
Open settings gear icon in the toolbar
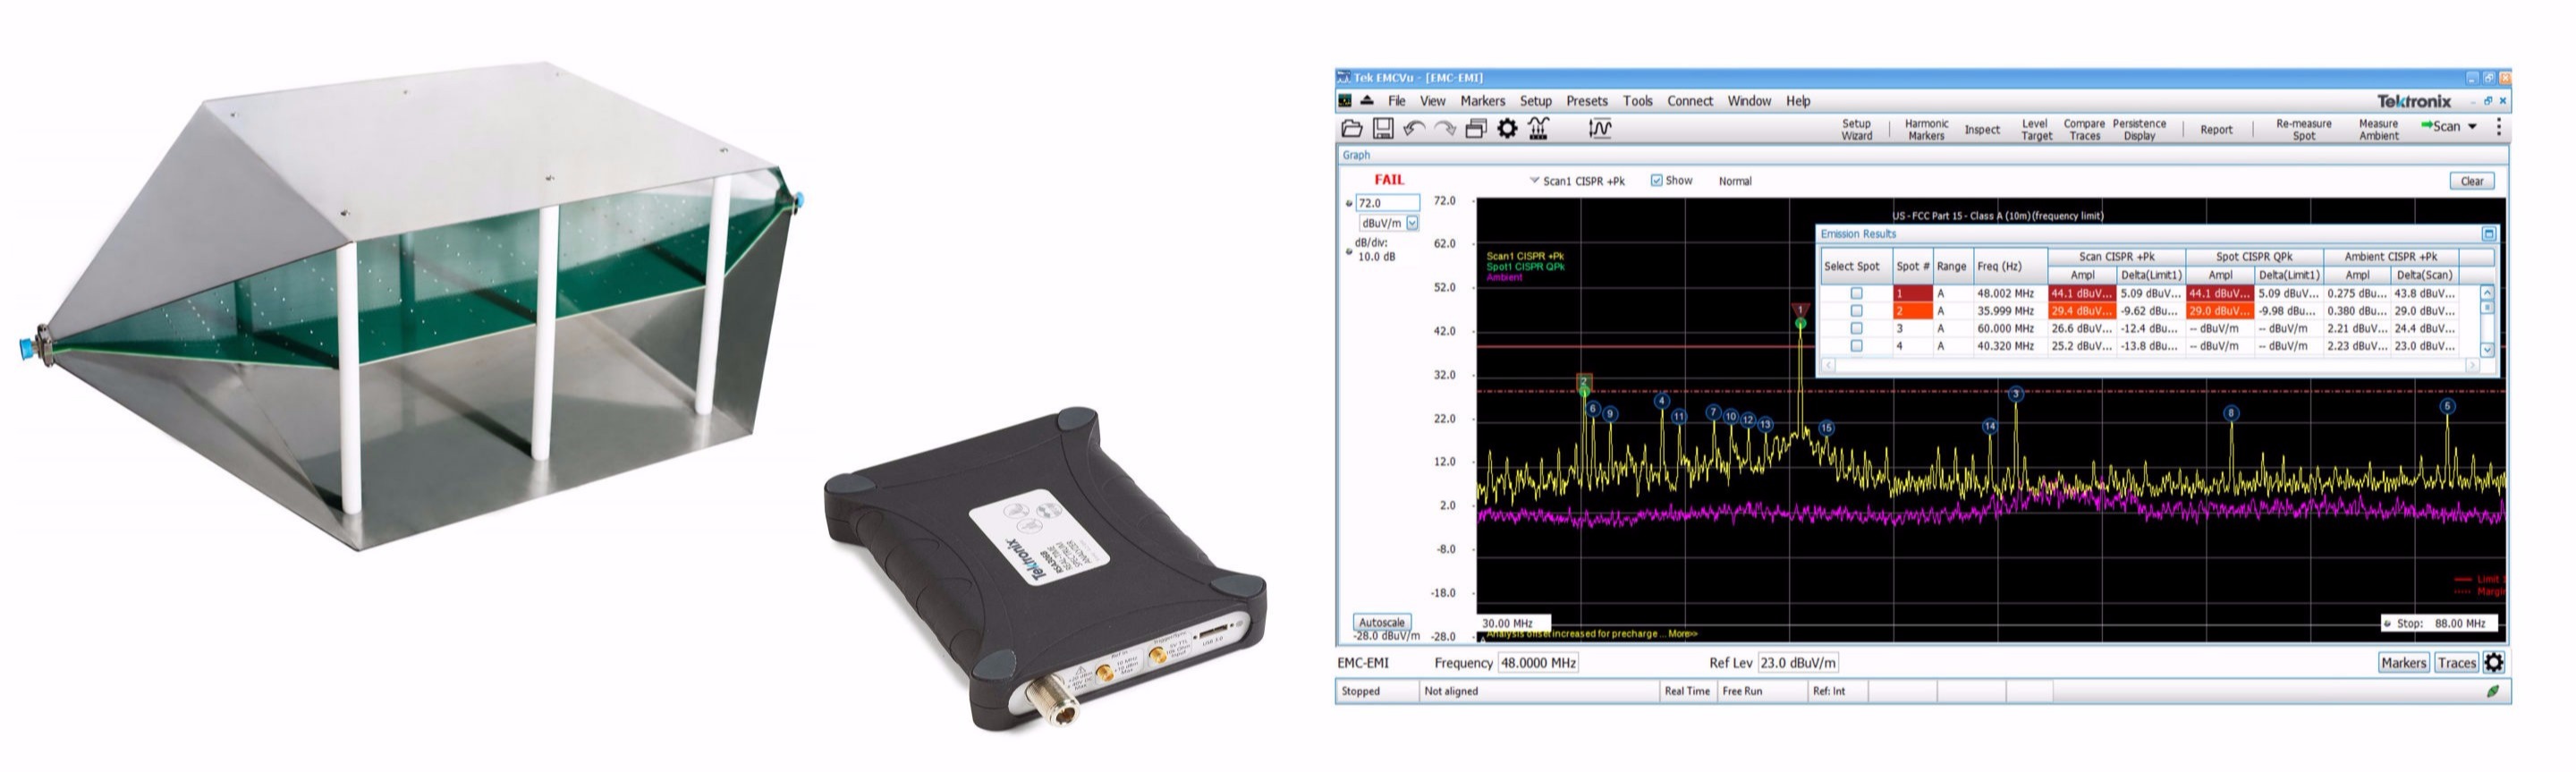click(x=1507, y=128)
